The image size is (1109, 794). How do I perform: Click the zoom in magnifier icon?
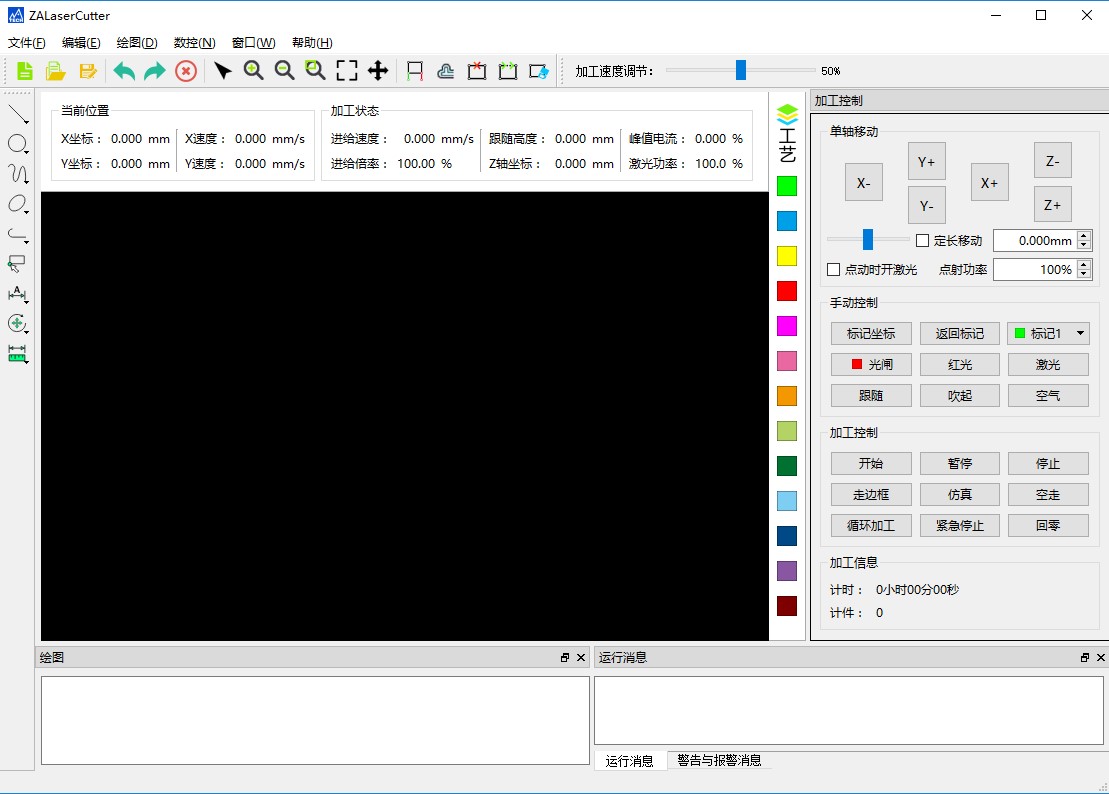[254, 70]
